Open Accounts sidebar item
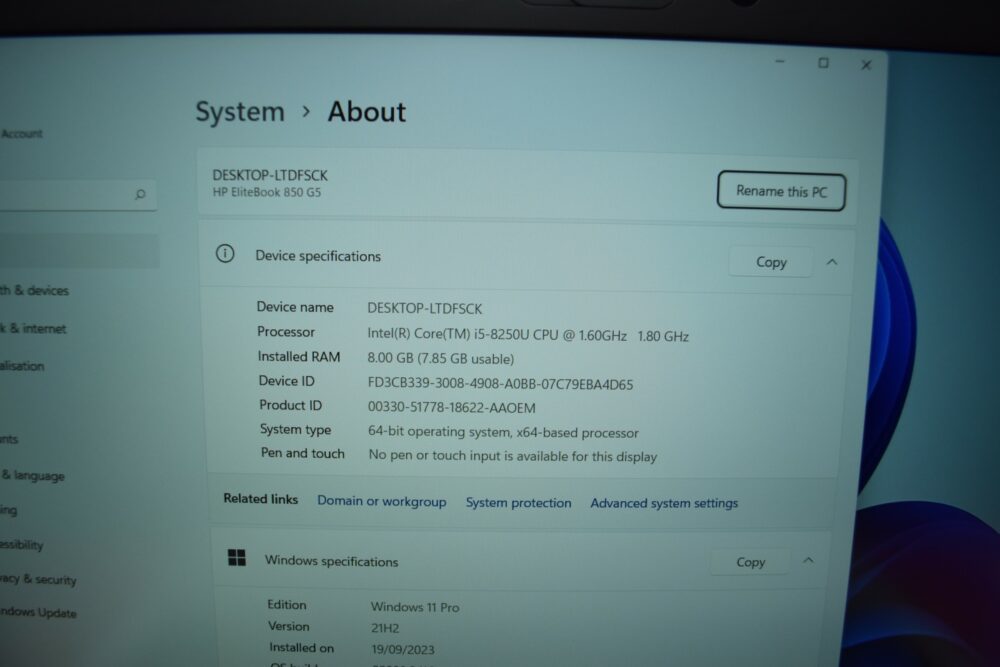 coord(9,439)
